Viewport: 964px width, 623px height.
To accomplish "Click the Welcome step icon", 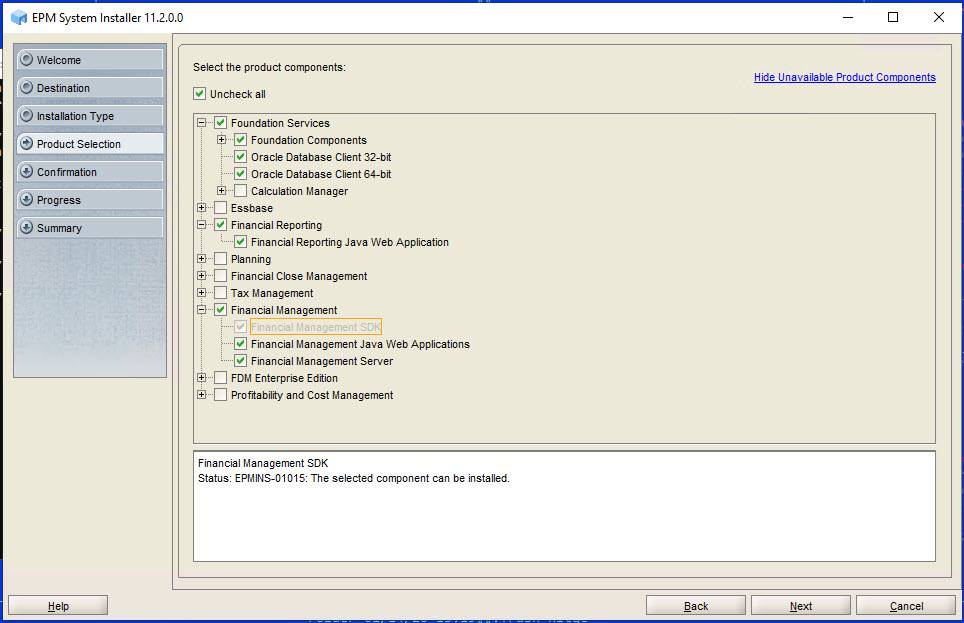I will tap(26, 59).
